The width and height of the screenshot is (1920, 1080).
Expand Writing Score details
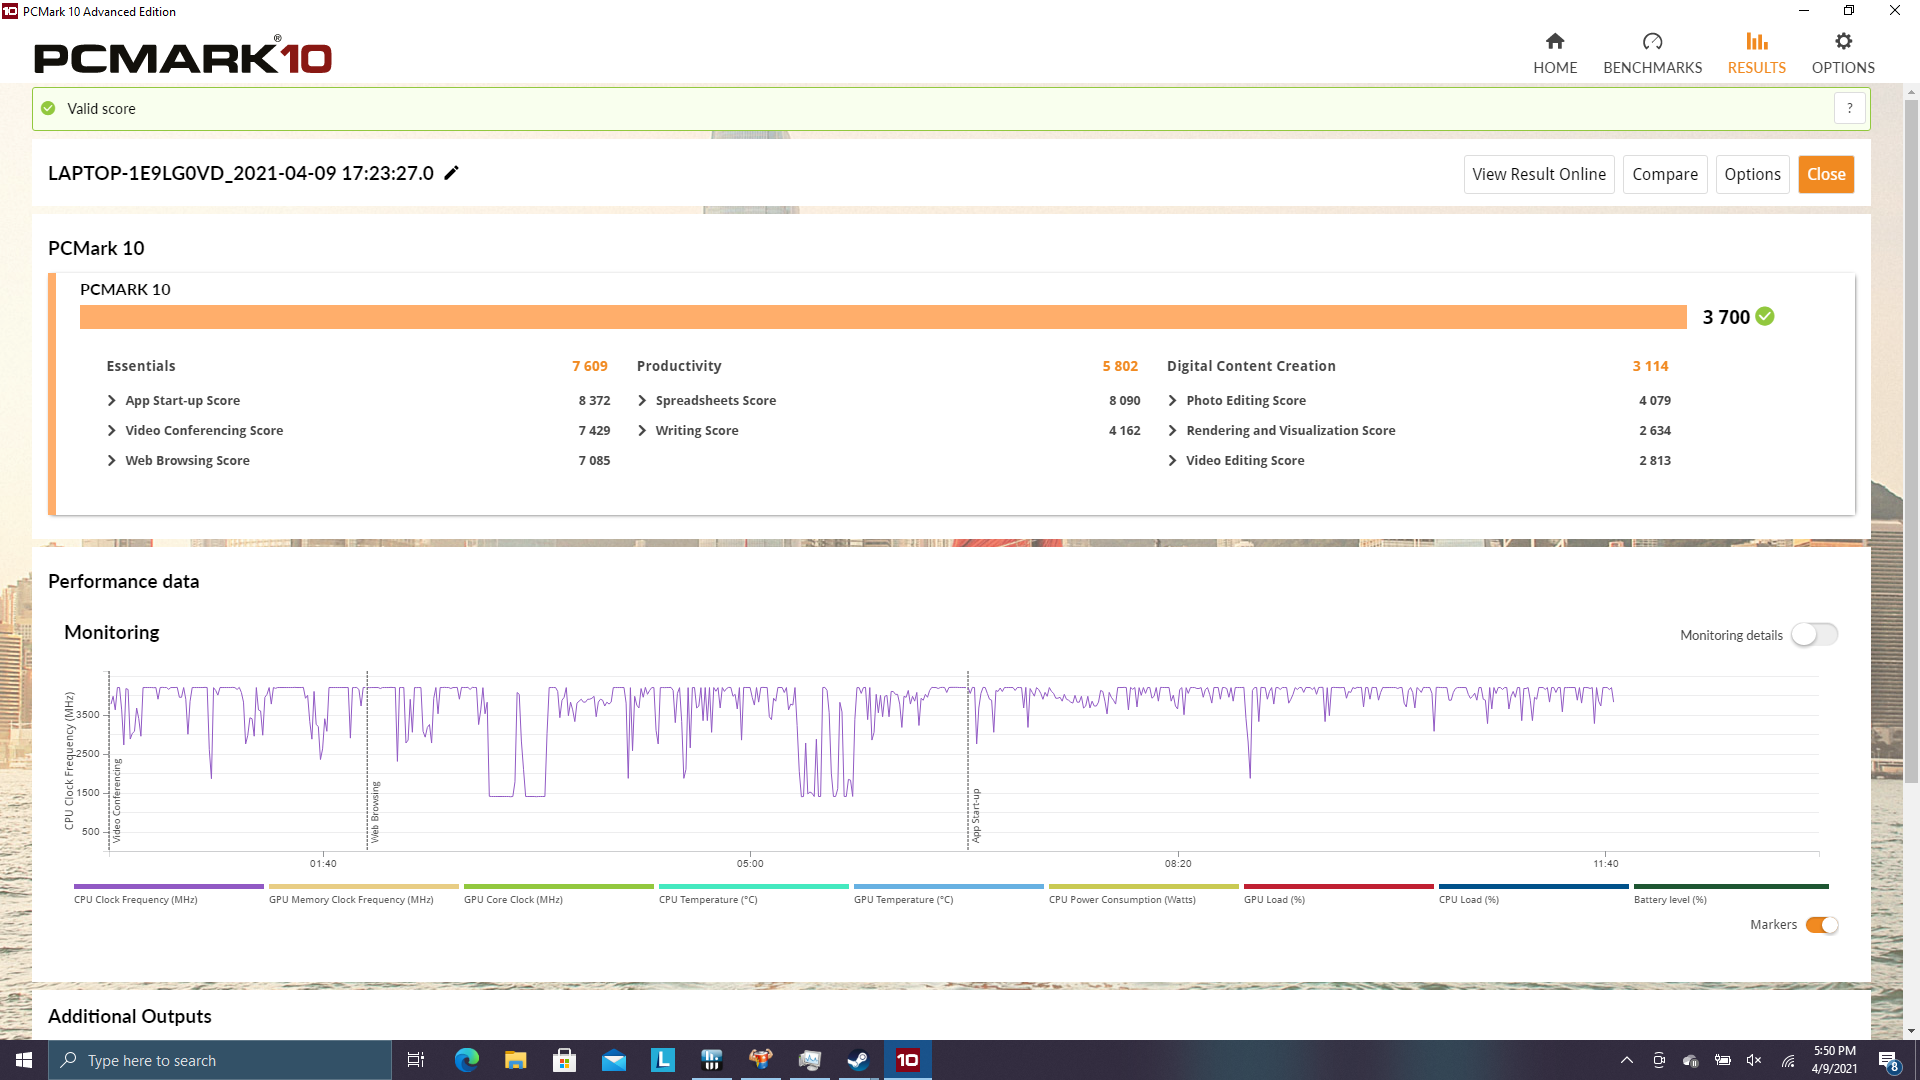(642, 430)
